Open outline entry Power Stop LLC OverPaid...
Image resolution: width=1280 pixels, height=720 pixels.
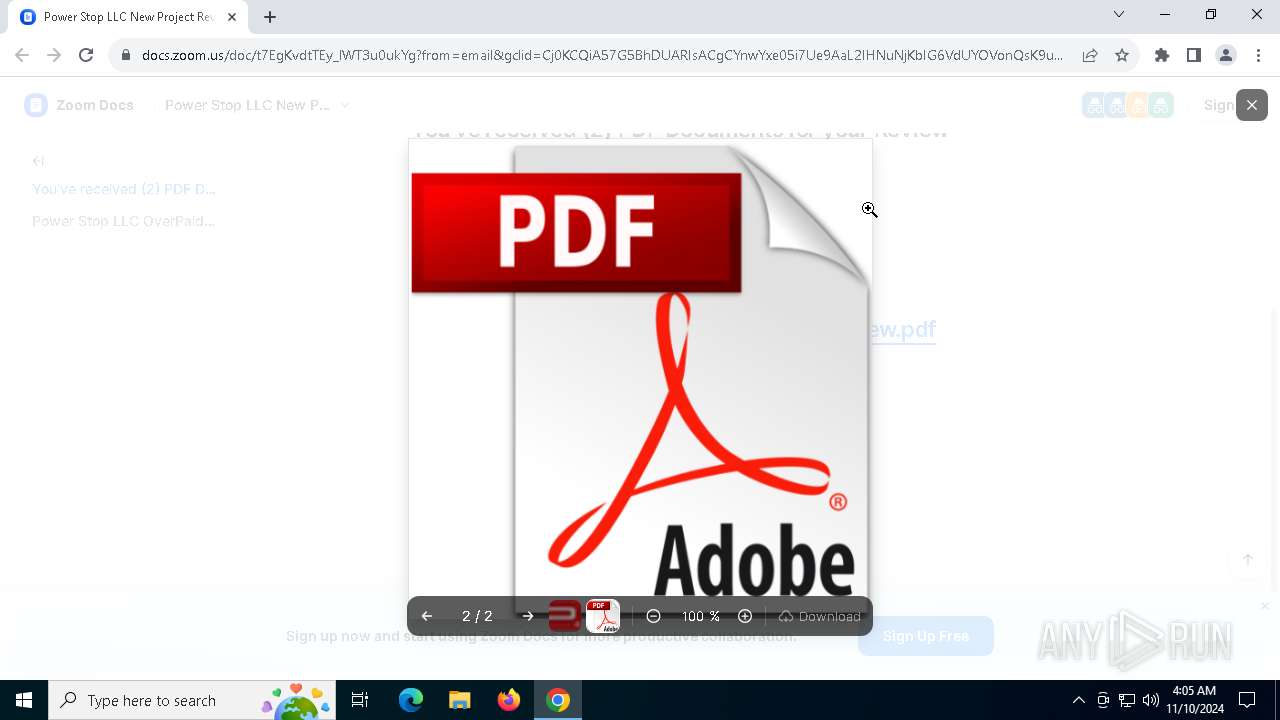[x=123, y=221]
